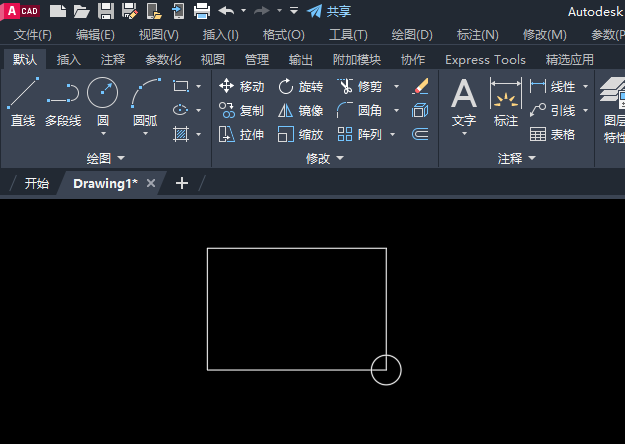Switch to the Parametric (参数化) ribbon tab

point(163,60)
